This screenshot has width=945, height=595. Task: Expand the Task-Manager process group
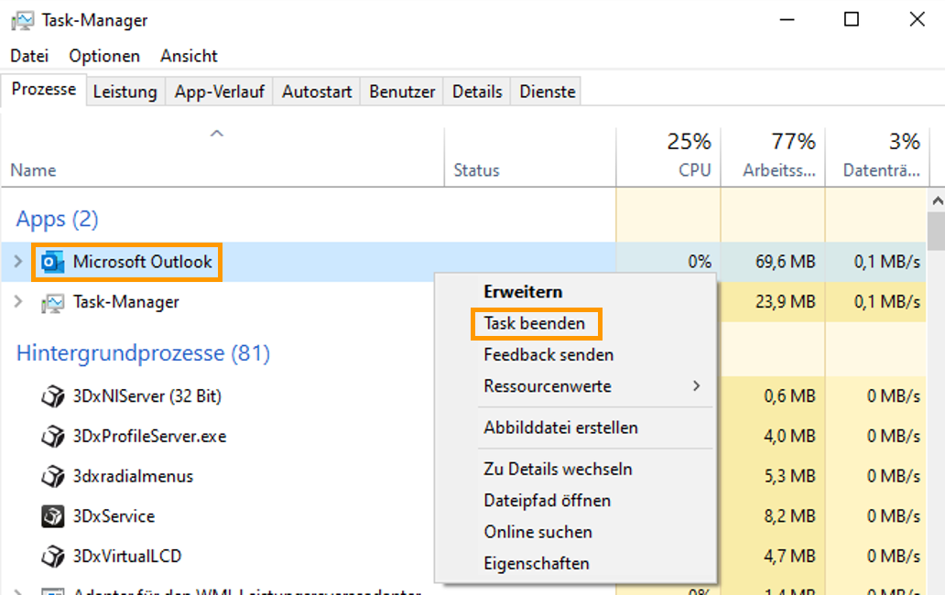pyautogui.click(x=18, y=301)
